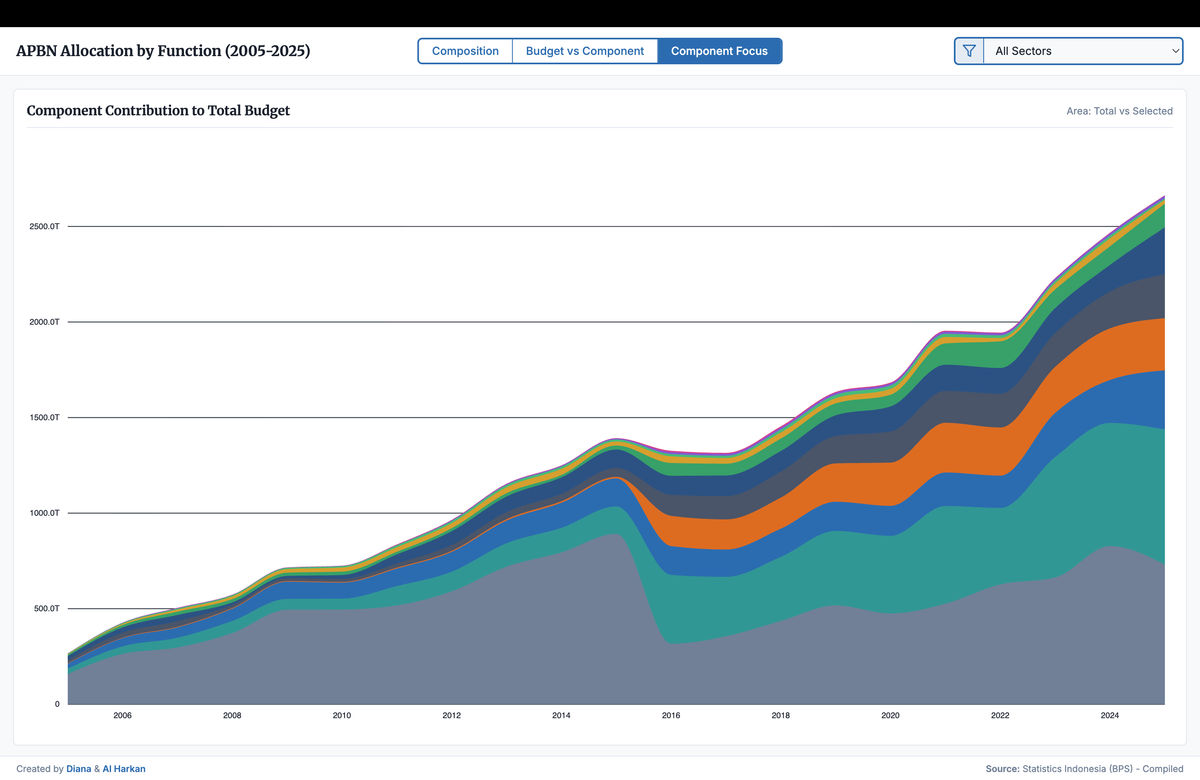This screenshot has height=780, width=1200.
Task: Click the 2024 year label on the x-axis
Action: pos(1109,716)
